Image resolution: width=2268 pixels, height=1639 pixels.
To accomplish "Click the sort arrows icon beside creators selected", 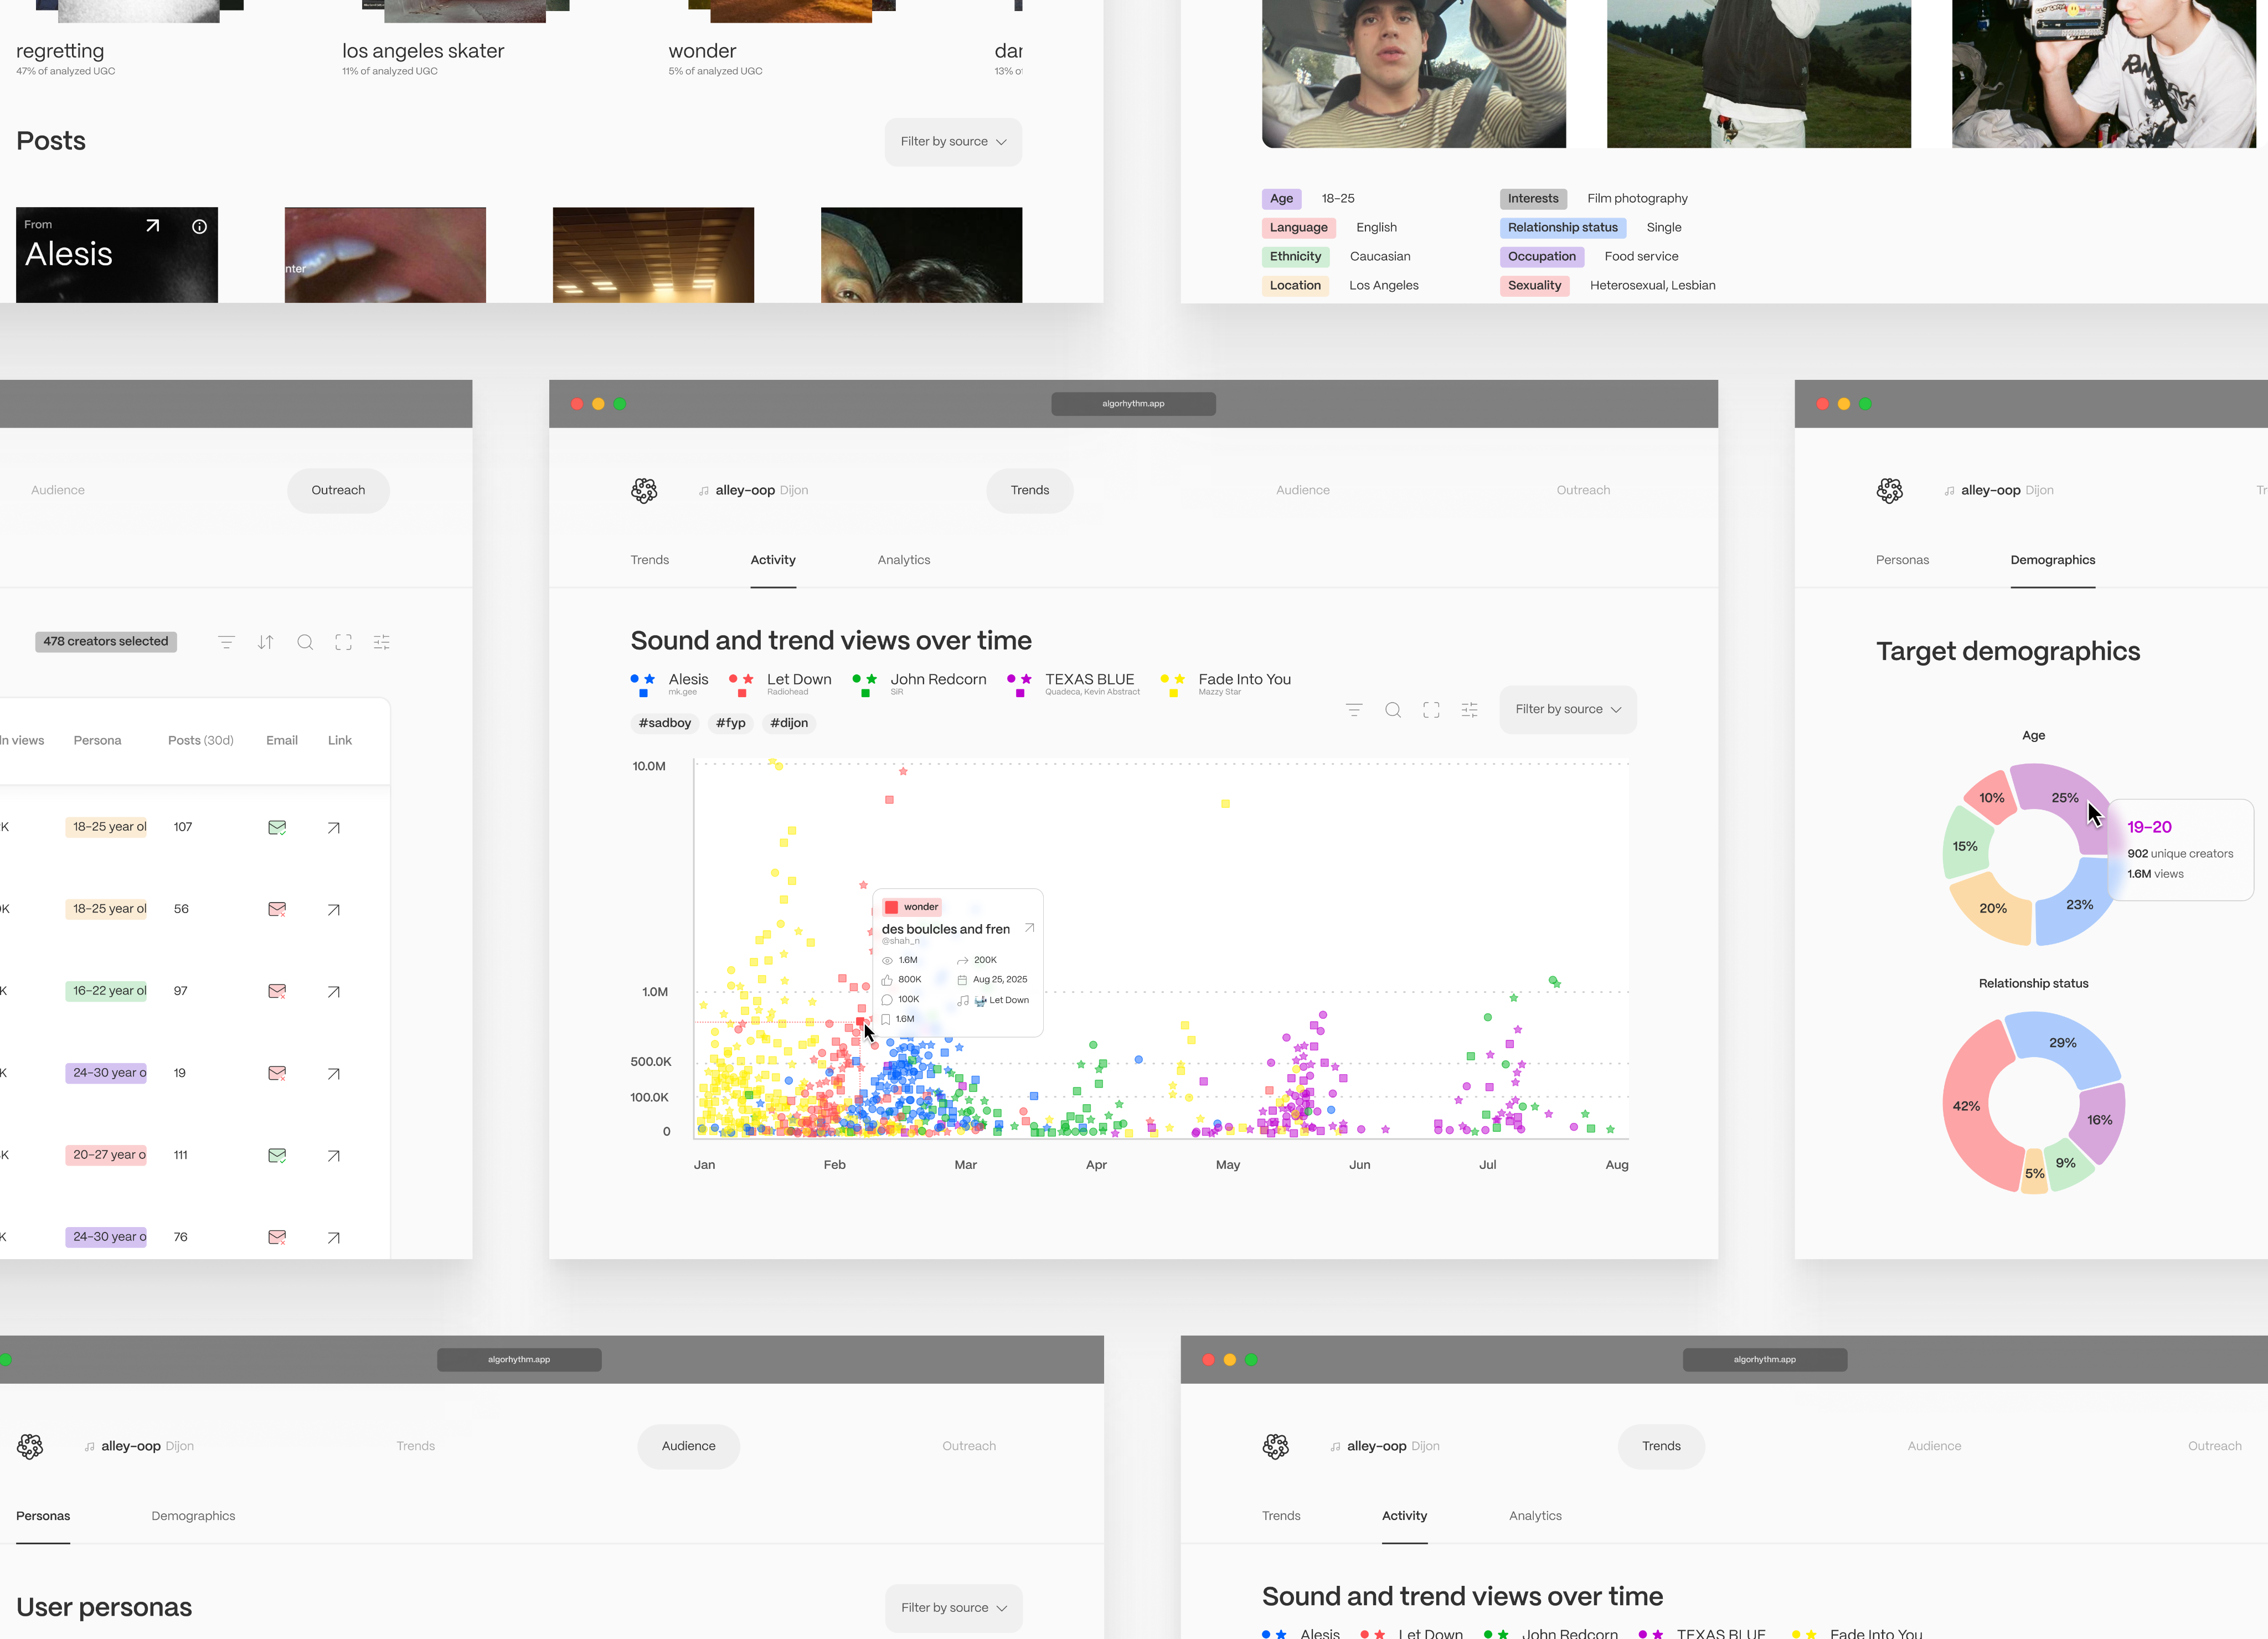I will pyautogui.click(x=265, y=642).
